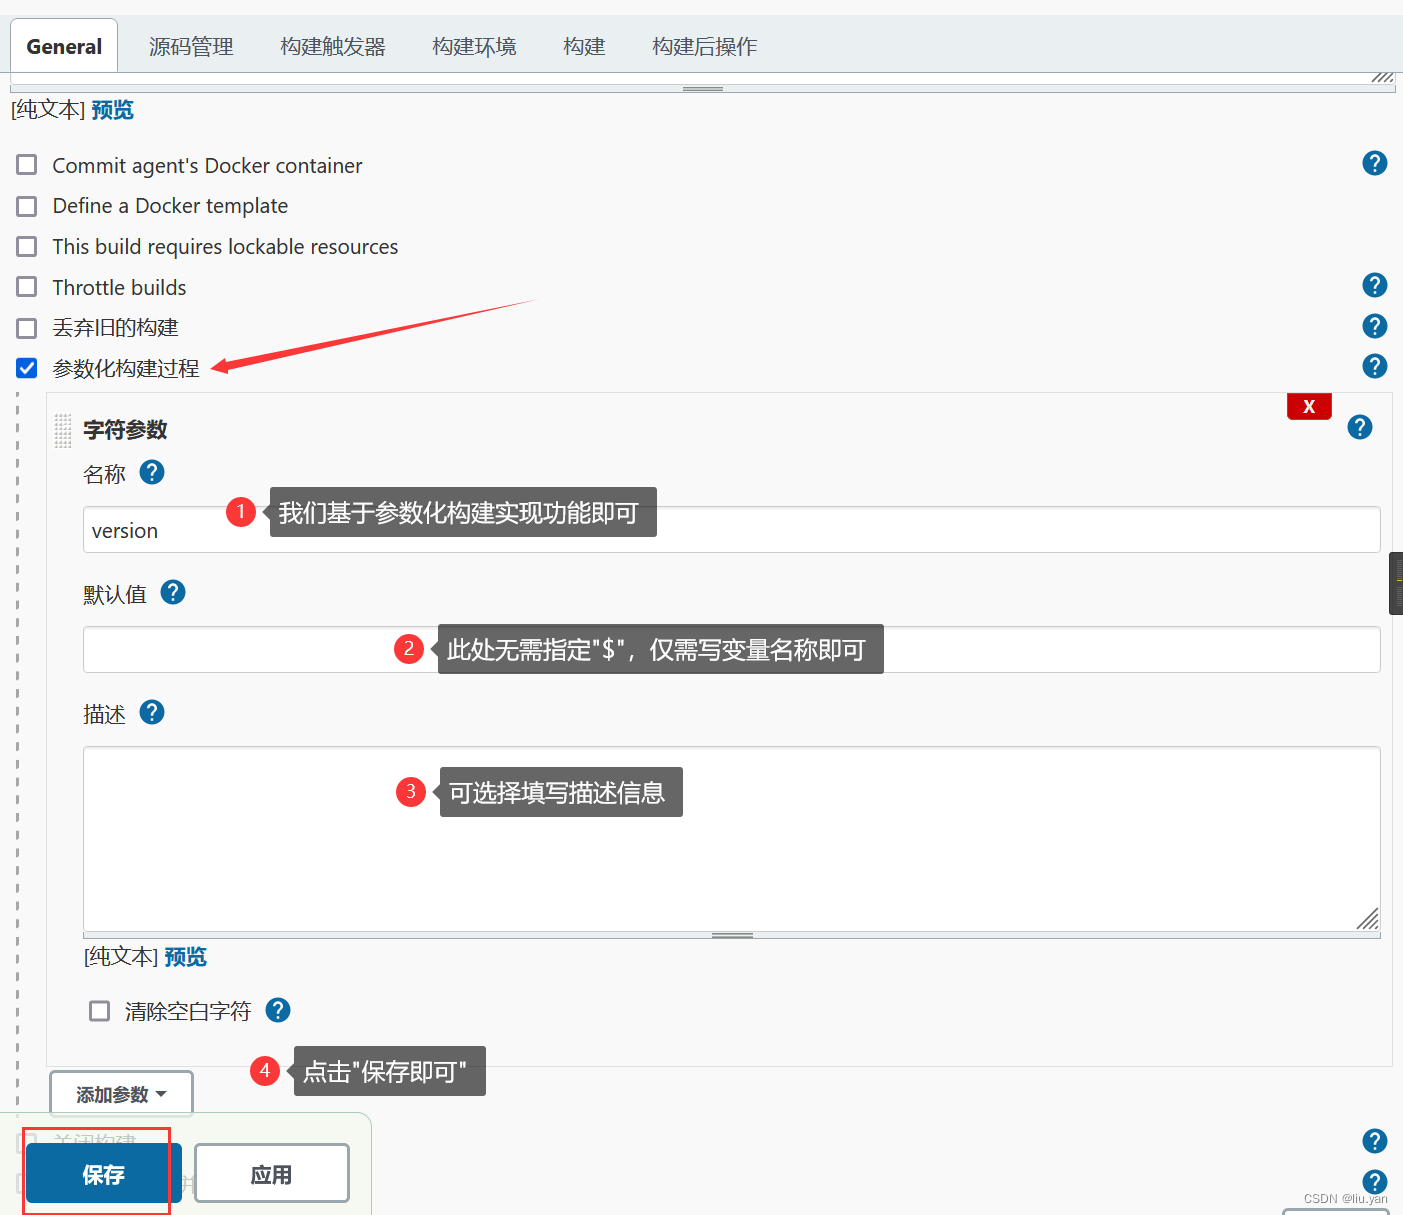Check Define a Docker template

tap(27, 205)
